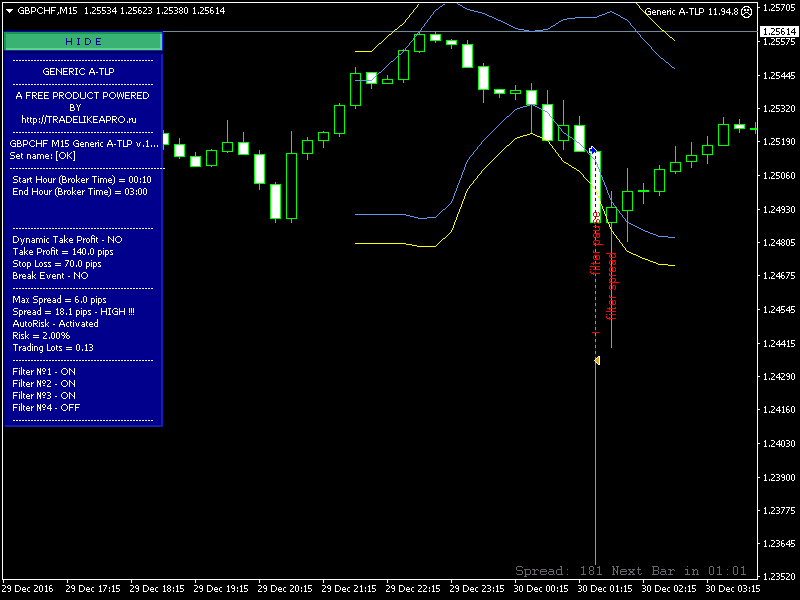Click the 'Generic A-TLP 11.94.8' EA label
This screenshot has width=800, height=600.
pyautogui.click(x=691, y=11)
